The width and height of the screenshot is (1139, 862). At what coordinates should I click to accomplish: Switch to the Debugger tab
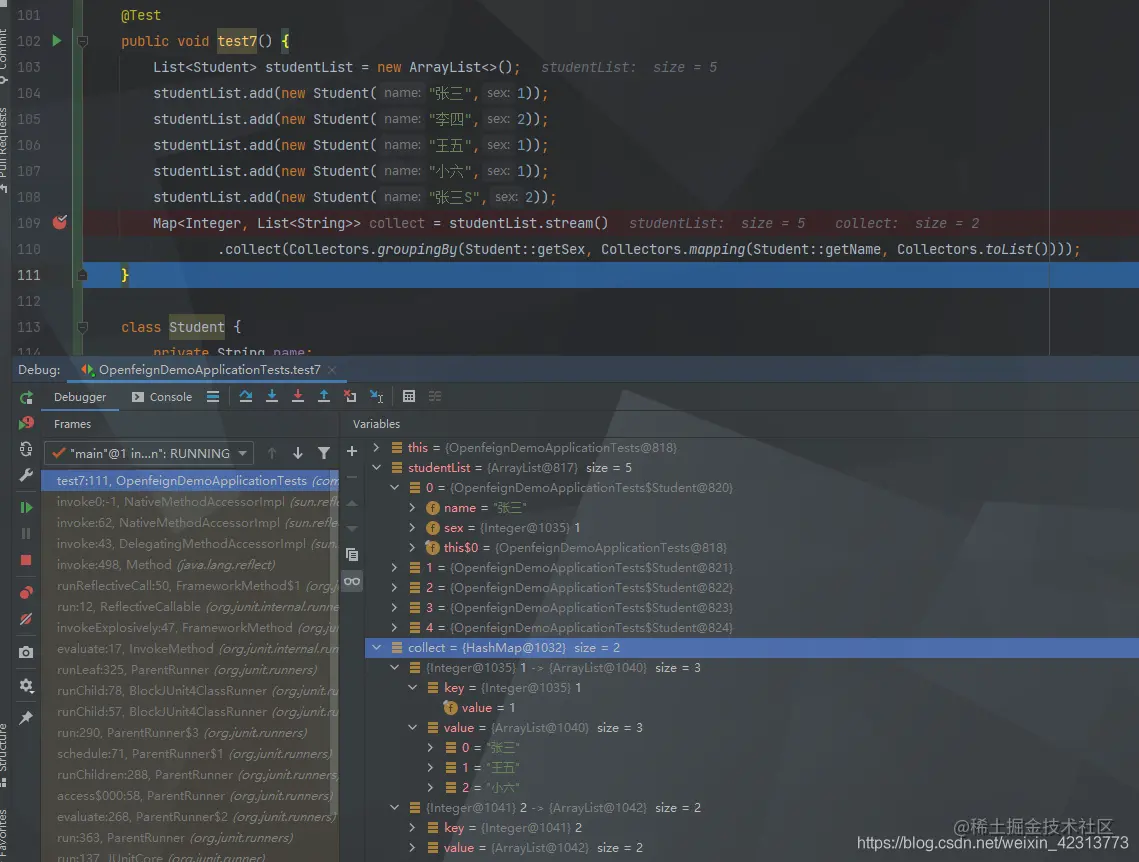click(80, 397)
